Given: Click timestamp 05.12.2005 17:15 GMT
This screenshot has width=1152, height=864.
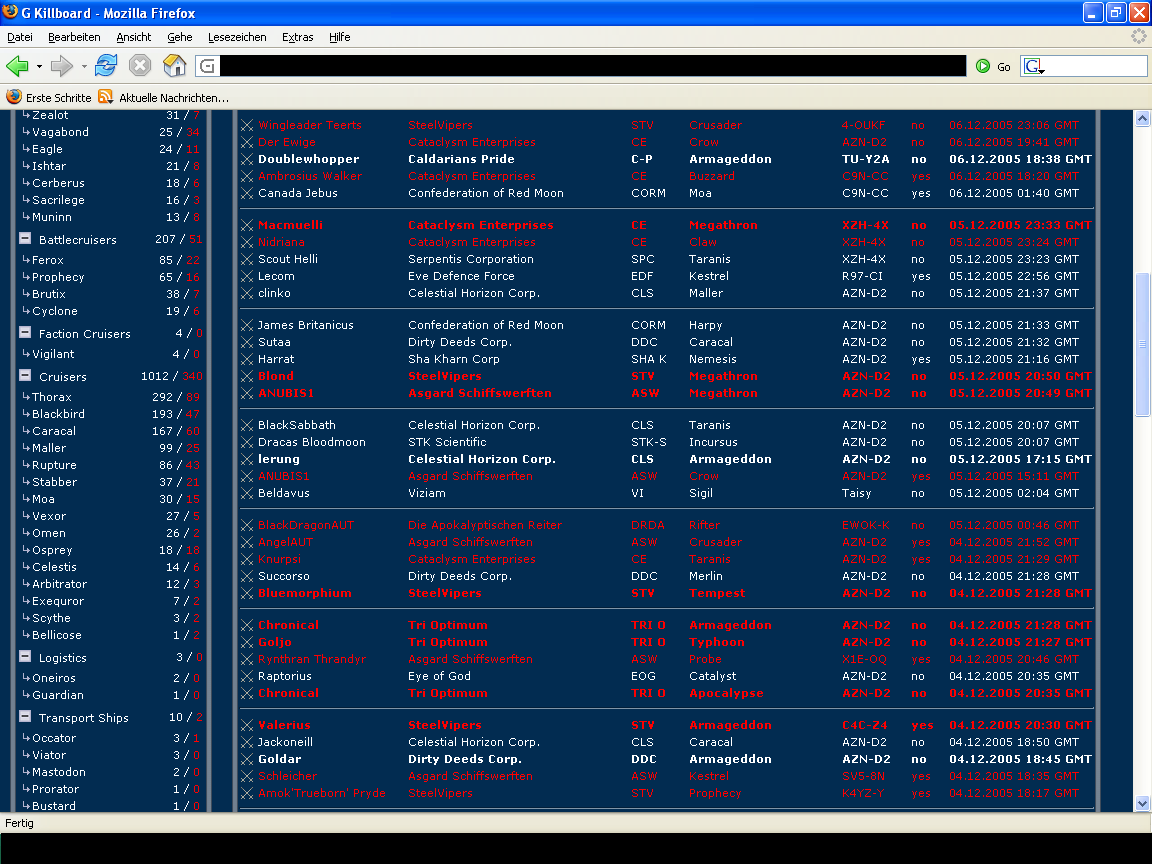Looking at the screenshot, I should pos(1020,459).
